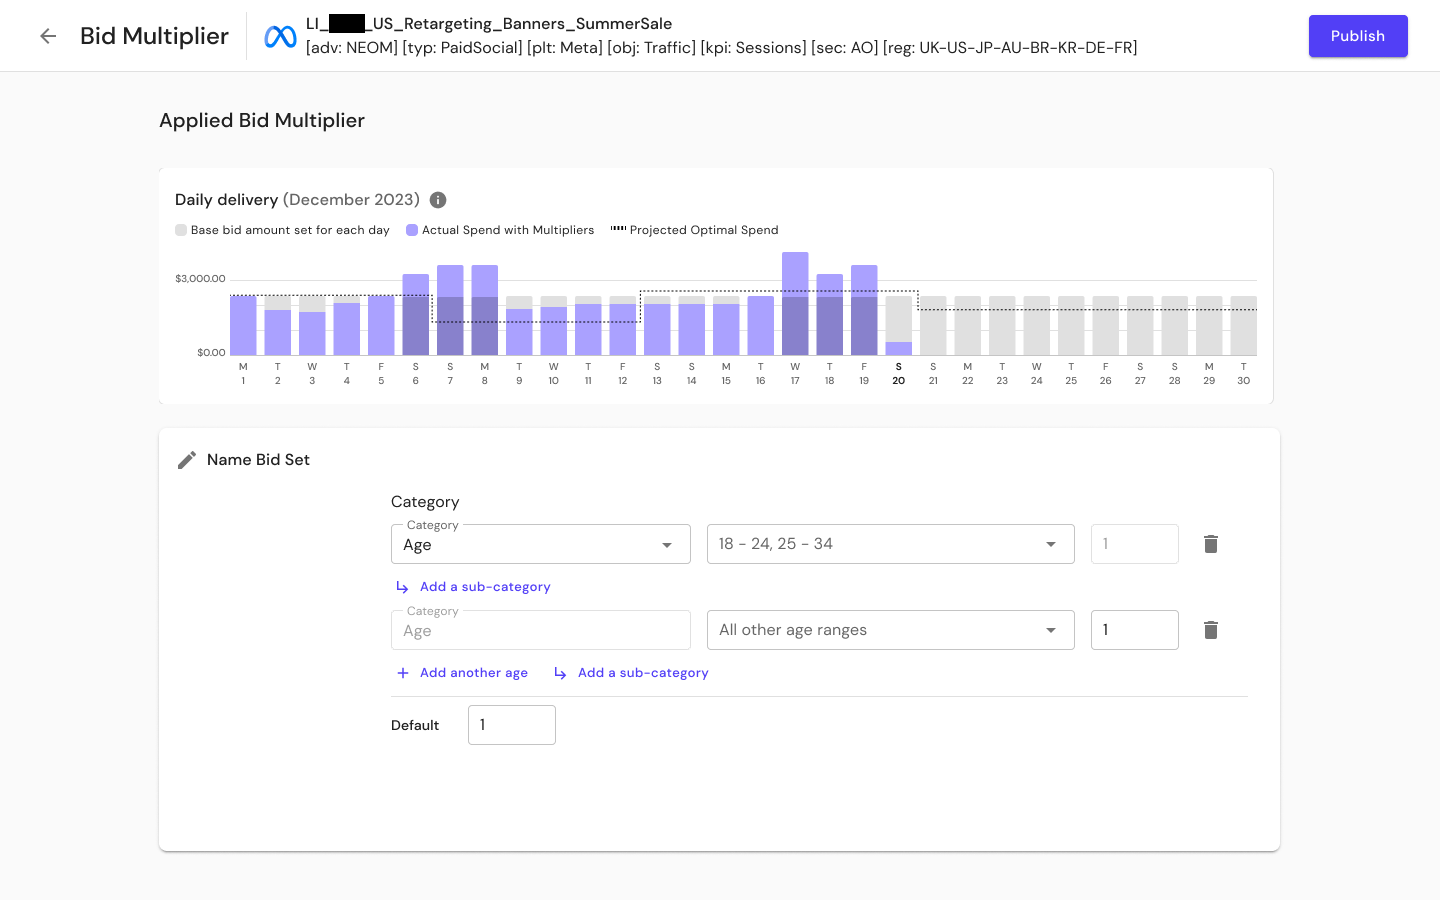Viewport: 1440px width, 900px height.
Task: Click the second Category field showing 'Age' placeholder
Action: pyautogui.click(x=540, y=629)
